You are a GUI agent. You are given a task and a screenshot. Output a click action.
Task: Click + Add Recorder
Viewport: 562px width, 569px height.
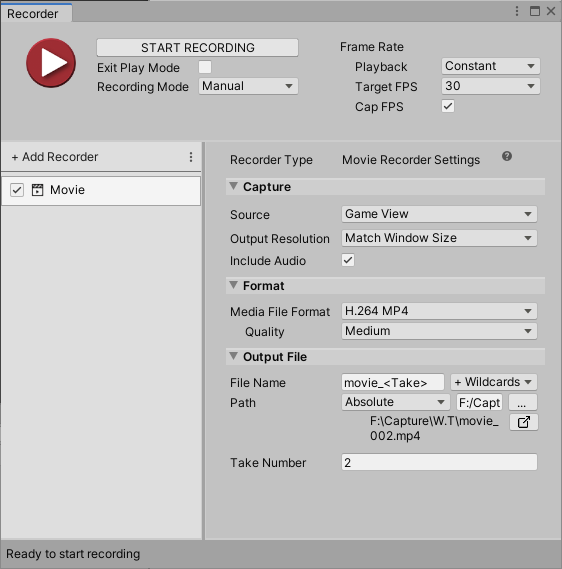[55, 157]
